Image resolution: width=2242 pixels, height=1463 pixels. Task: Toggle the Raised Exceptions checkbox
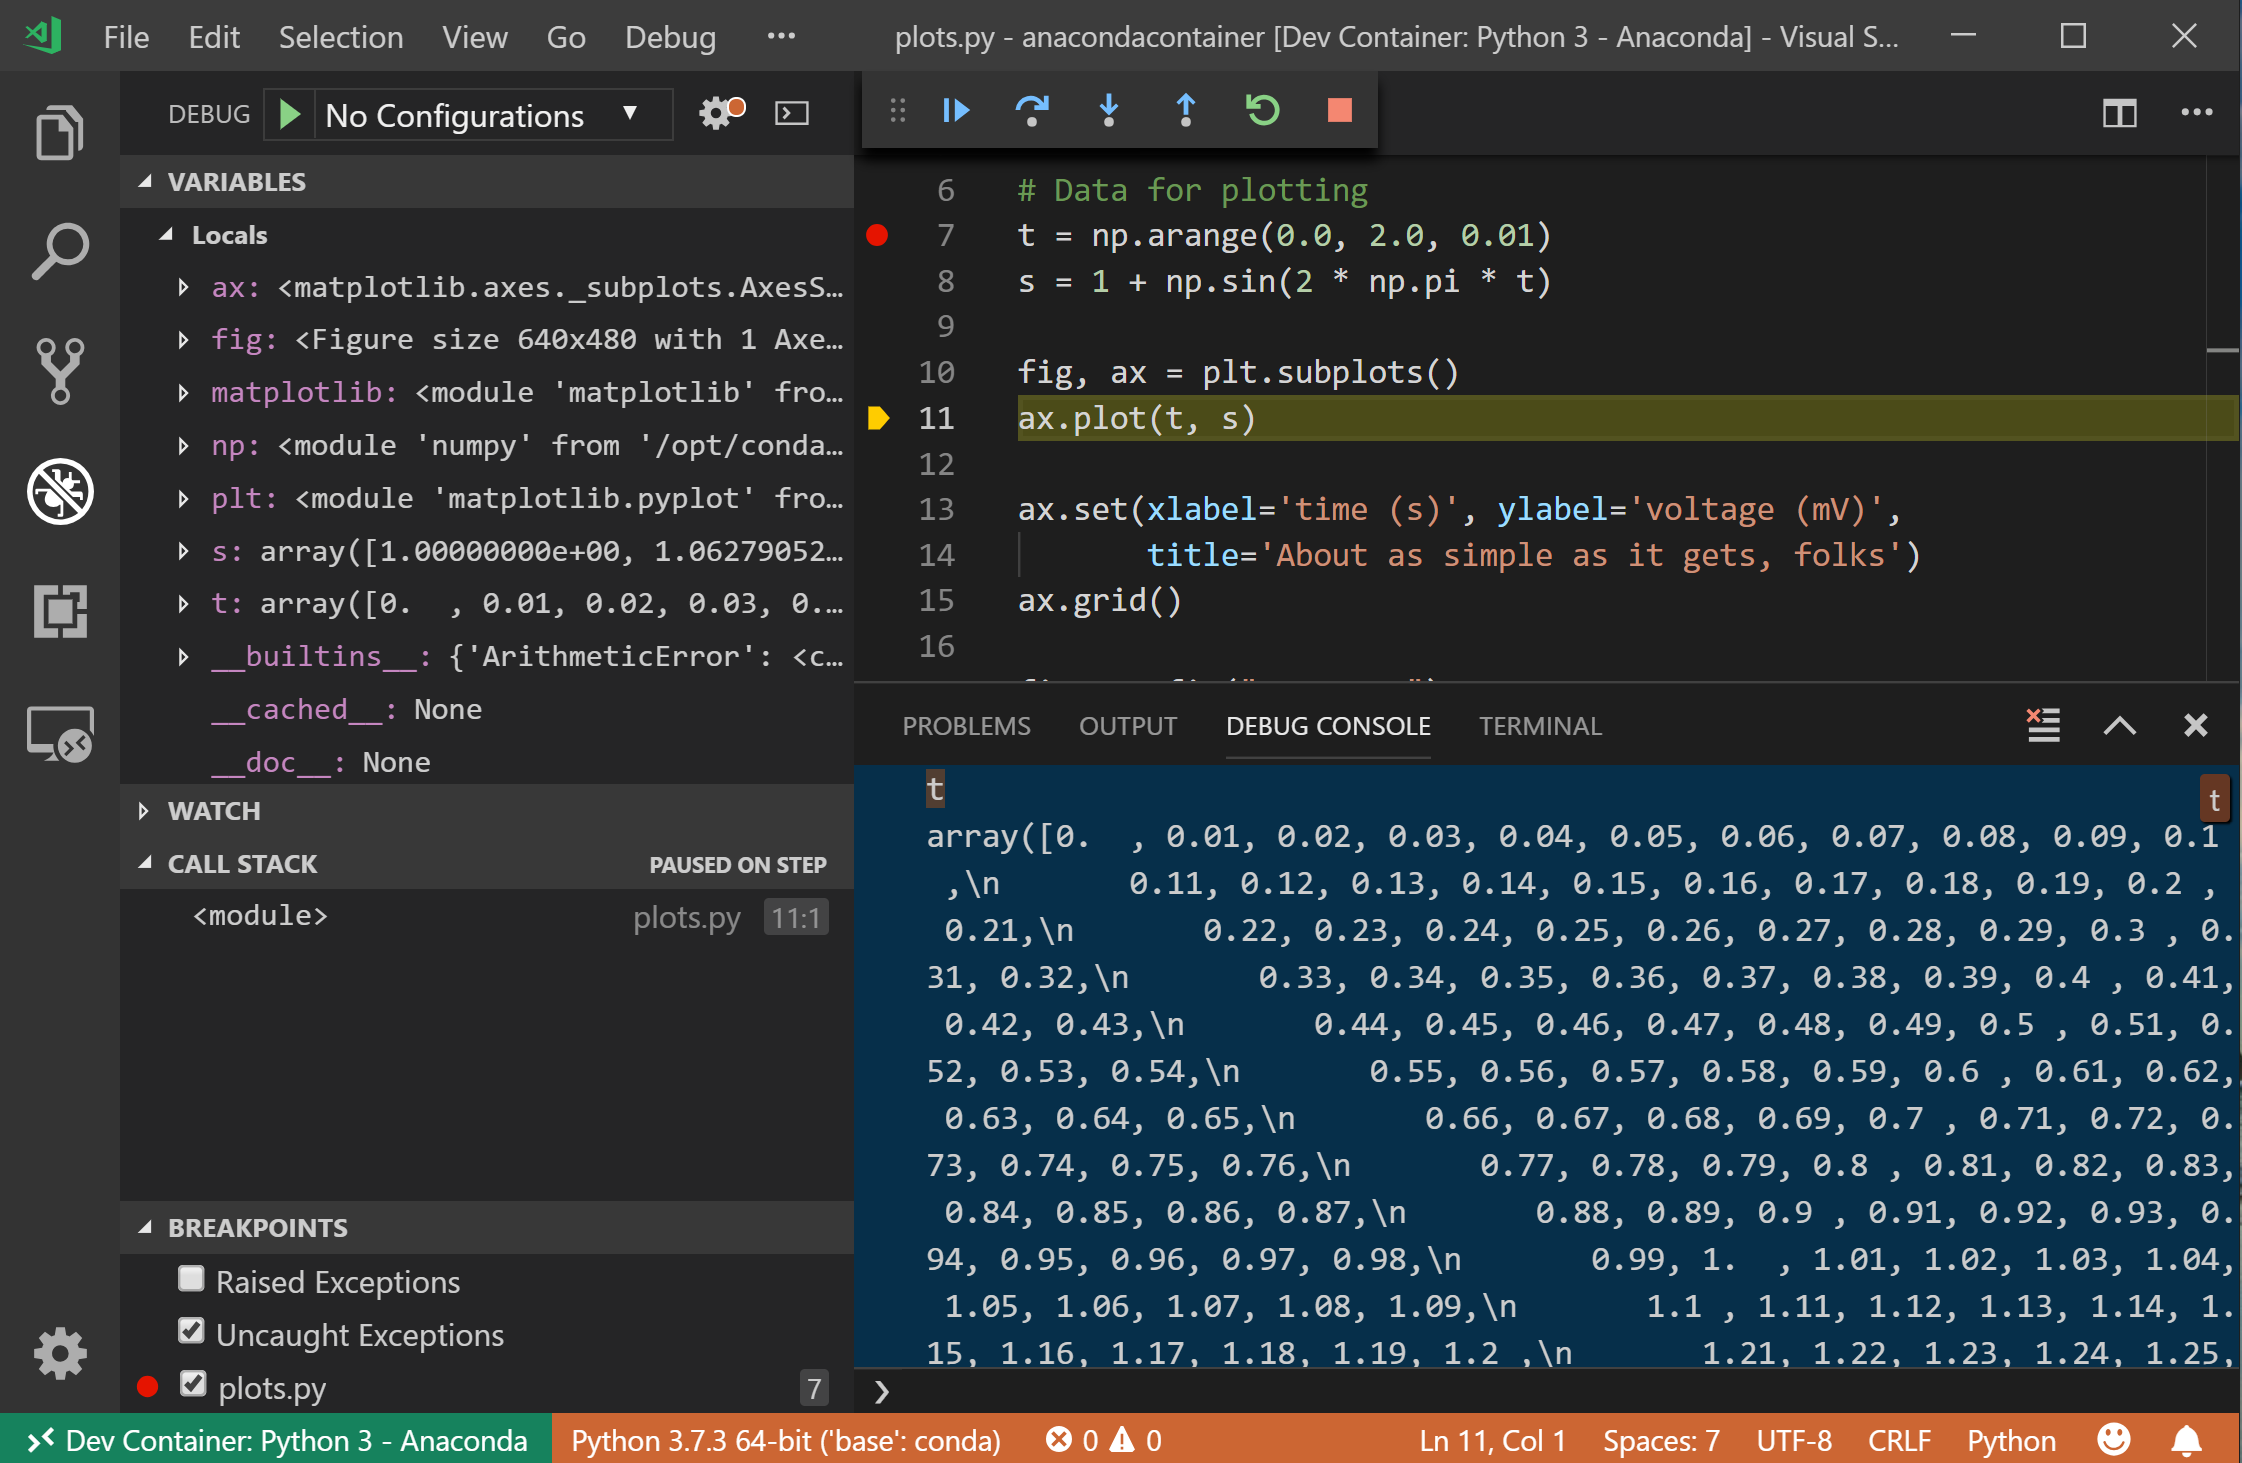(x=193, y=1282)
